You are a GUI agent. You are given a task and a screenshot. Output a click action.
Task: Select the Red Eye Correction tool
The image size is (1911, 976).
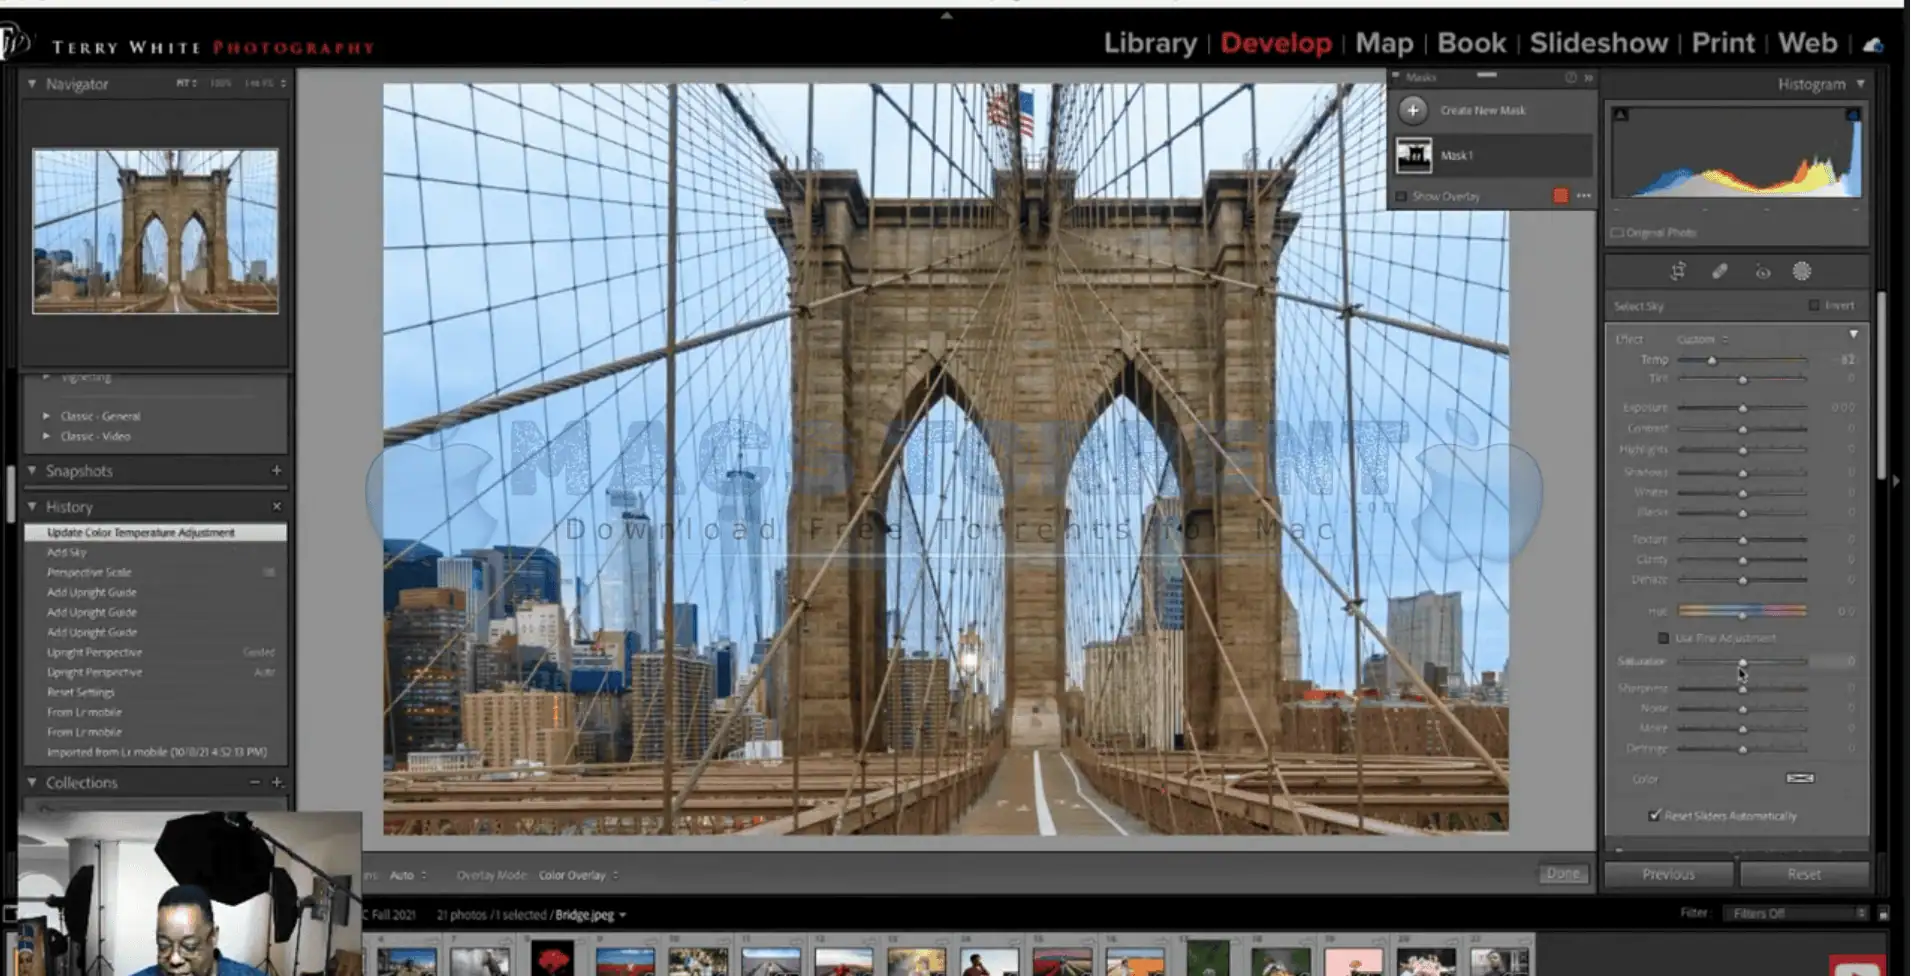pyautogui.click(x=1762, y=272)
